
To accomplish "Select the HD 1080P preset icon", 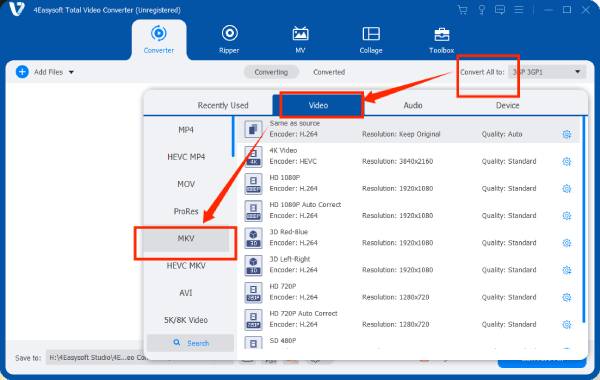I will [x=253, y=184].
